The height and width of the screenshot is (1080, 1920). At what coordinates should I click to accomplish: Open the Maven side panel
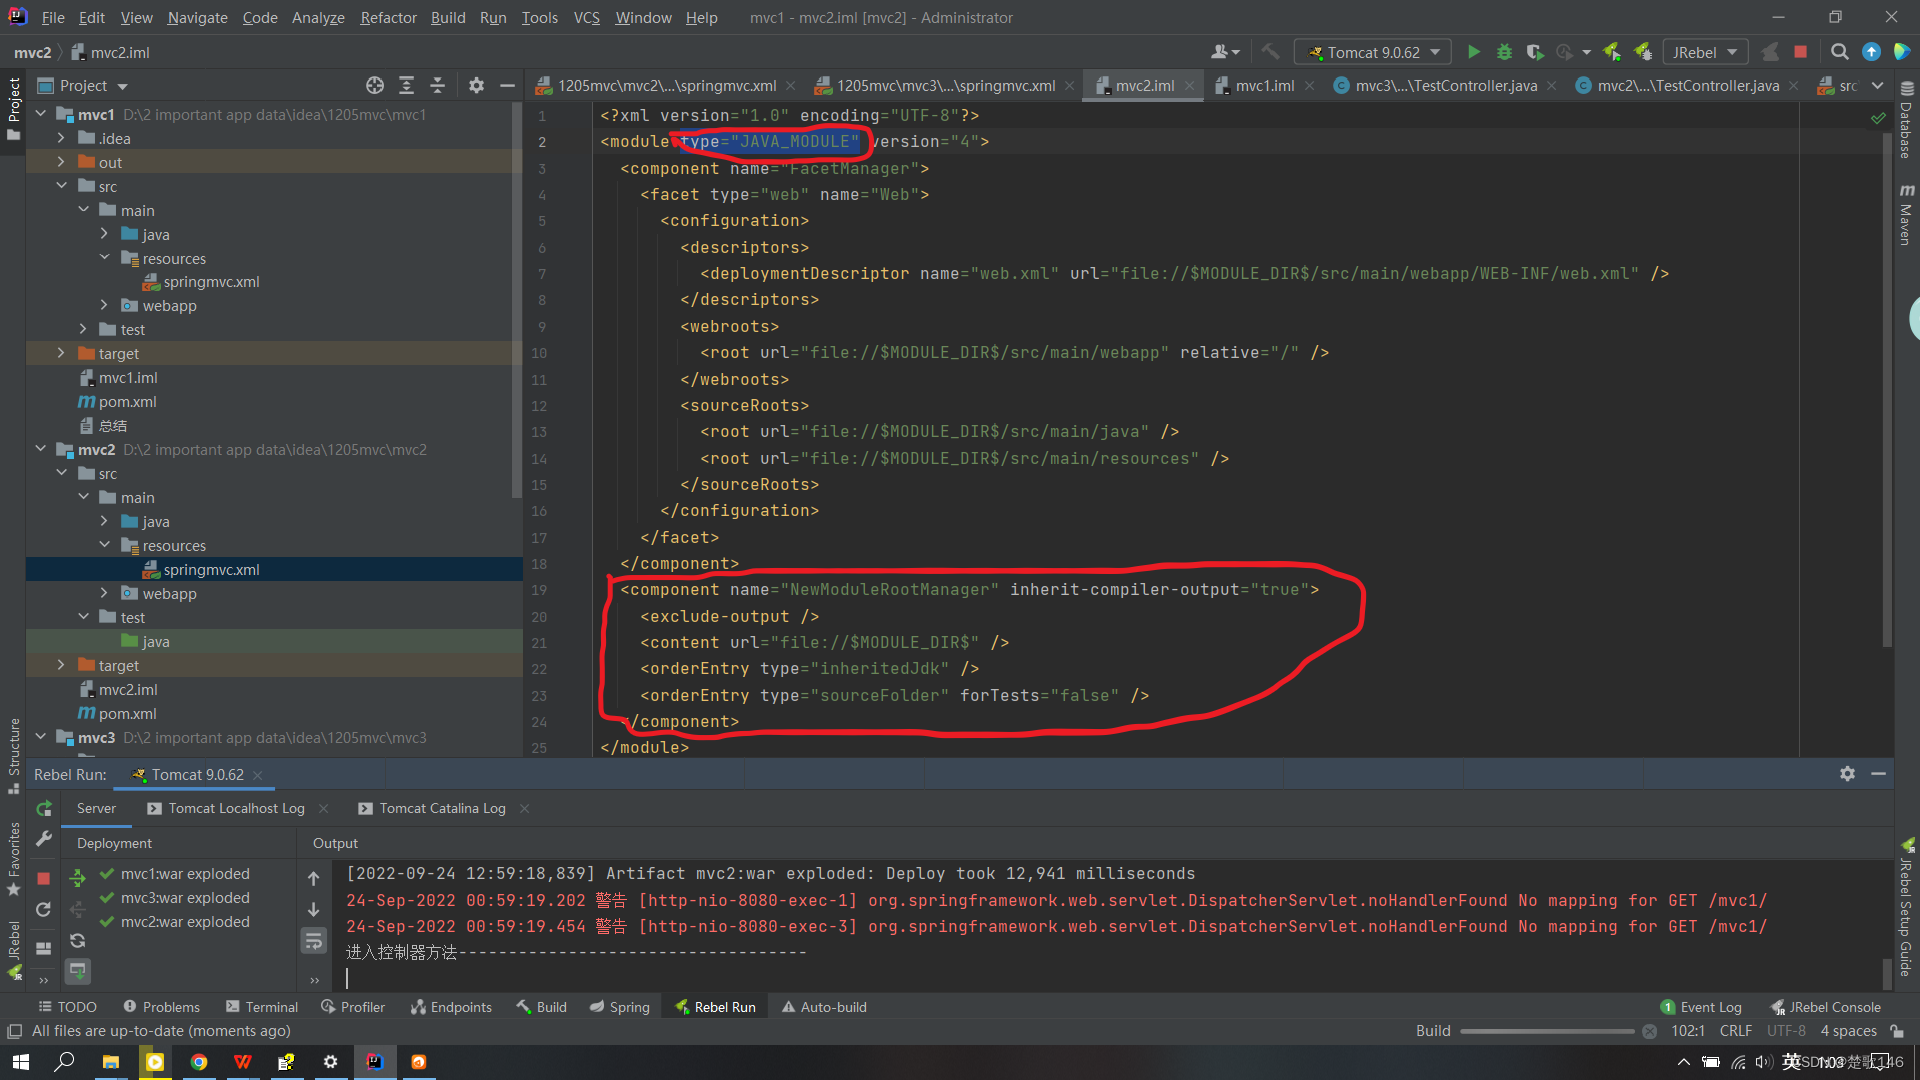tap(1906, 205)
